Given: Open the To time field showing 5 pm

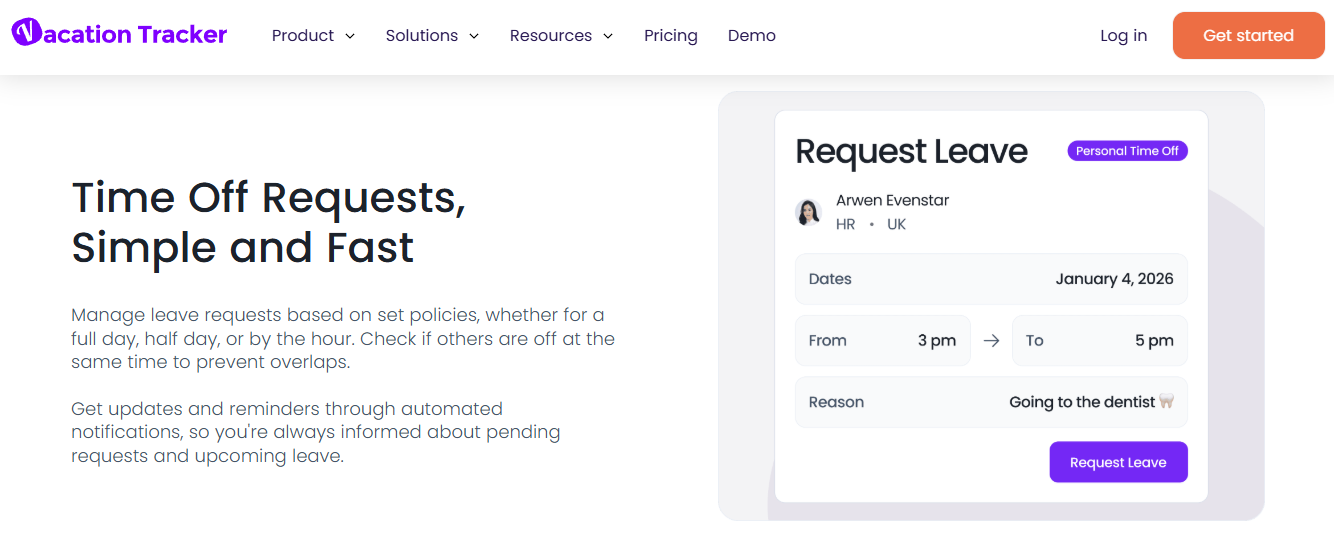Looking at the screenshot, I should [x=1100, y=340].
